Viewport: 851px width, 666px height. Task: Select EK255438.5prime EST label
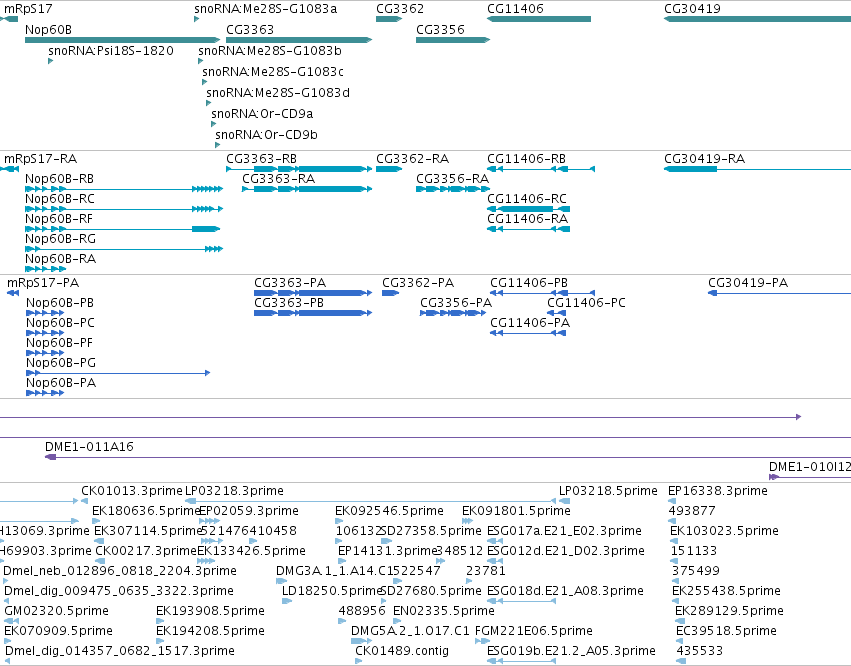(x=726, y=591)
